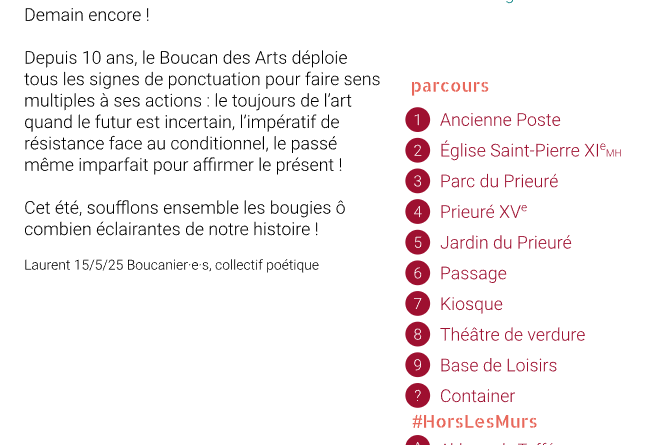This screenshot has width=645, height=445.
Task: Select the number 5 circle marker
Action: [417, 243]
